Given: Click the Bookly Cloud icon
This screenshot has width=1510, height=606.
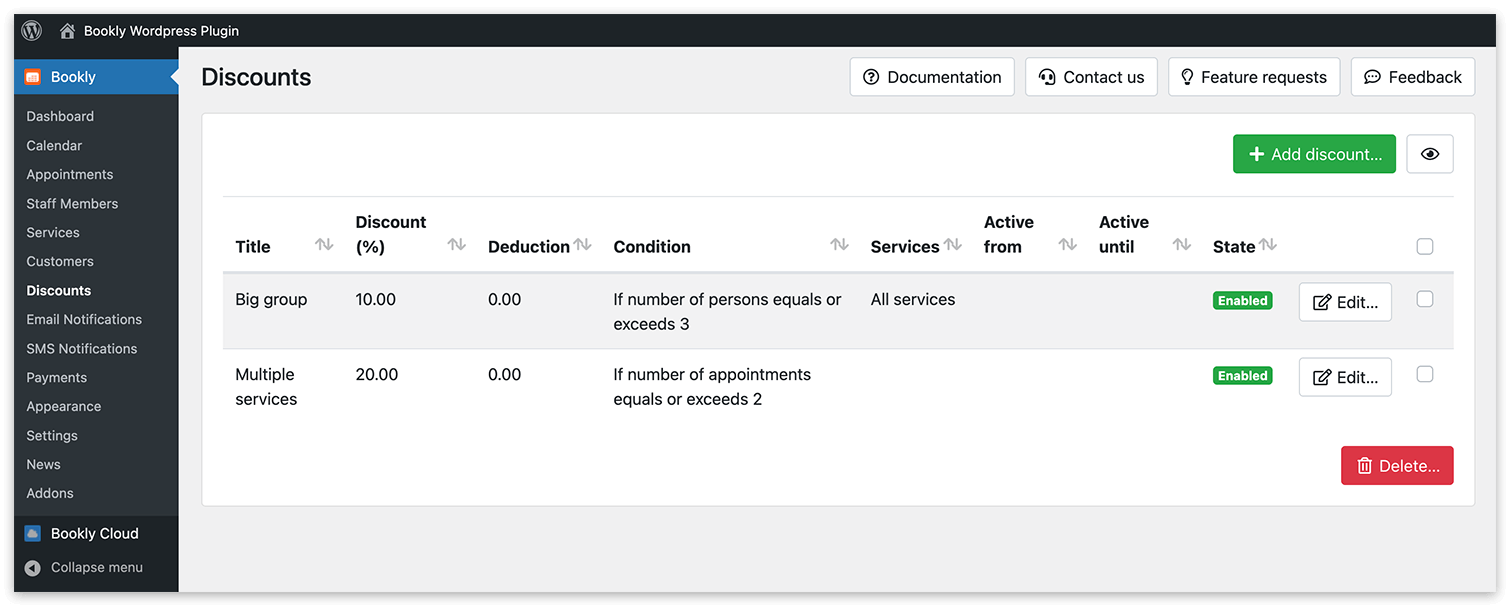Looking at the screenshot, I should click(33, 534).
